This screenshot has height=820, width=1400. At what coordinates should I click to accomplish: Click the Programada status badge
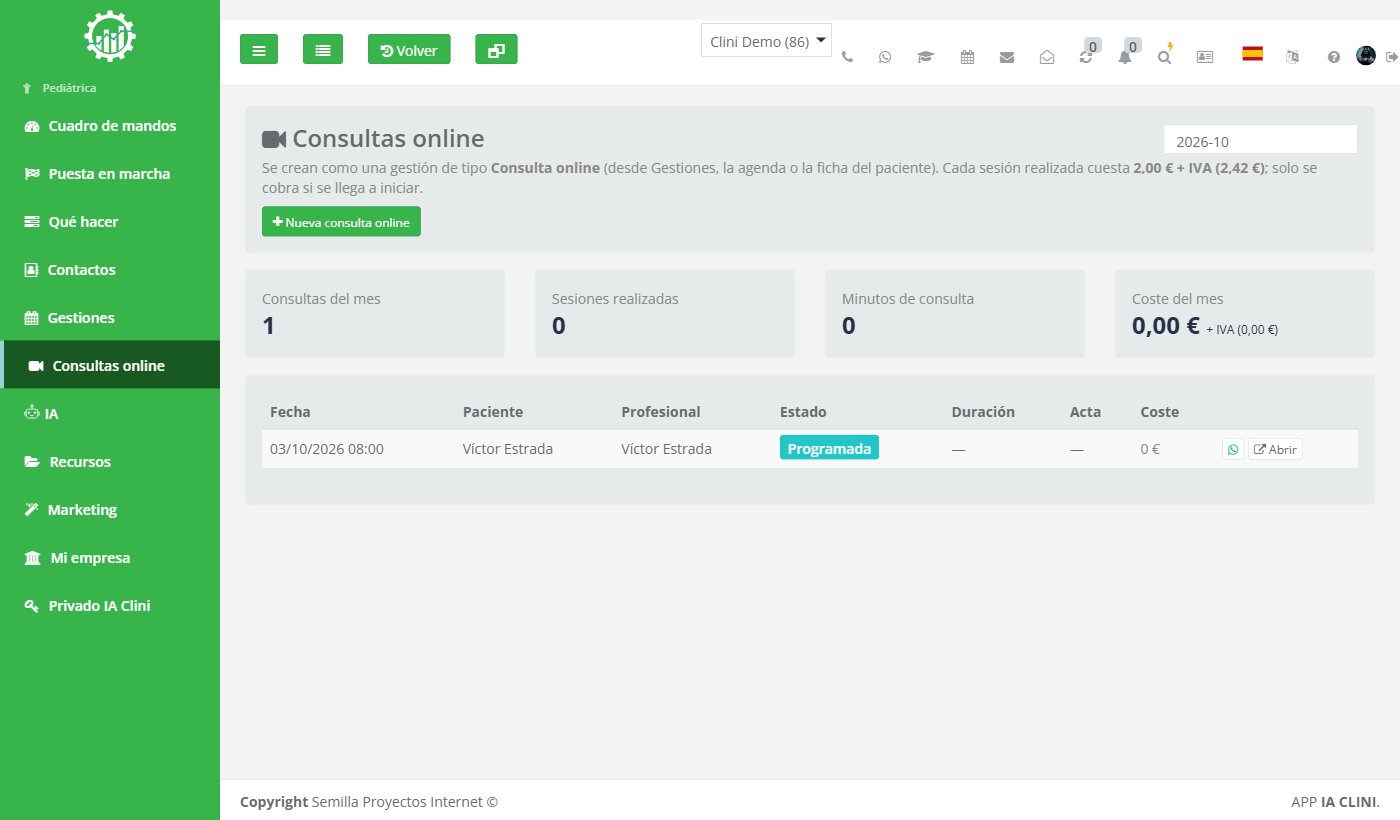coord(829,448)
